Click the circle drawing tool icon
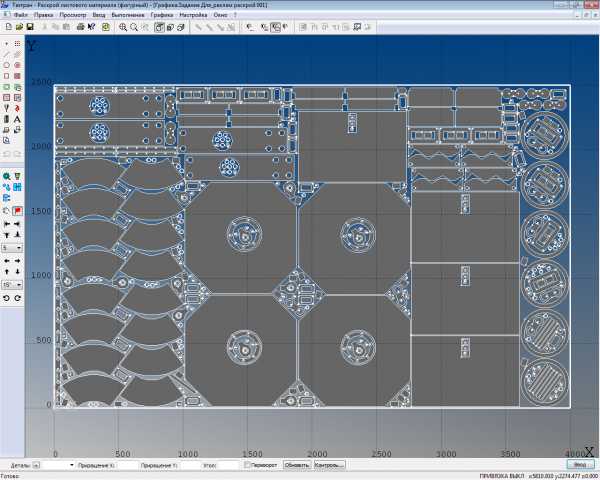This screenshot has height=480, width=600. [x=6, y=65]
